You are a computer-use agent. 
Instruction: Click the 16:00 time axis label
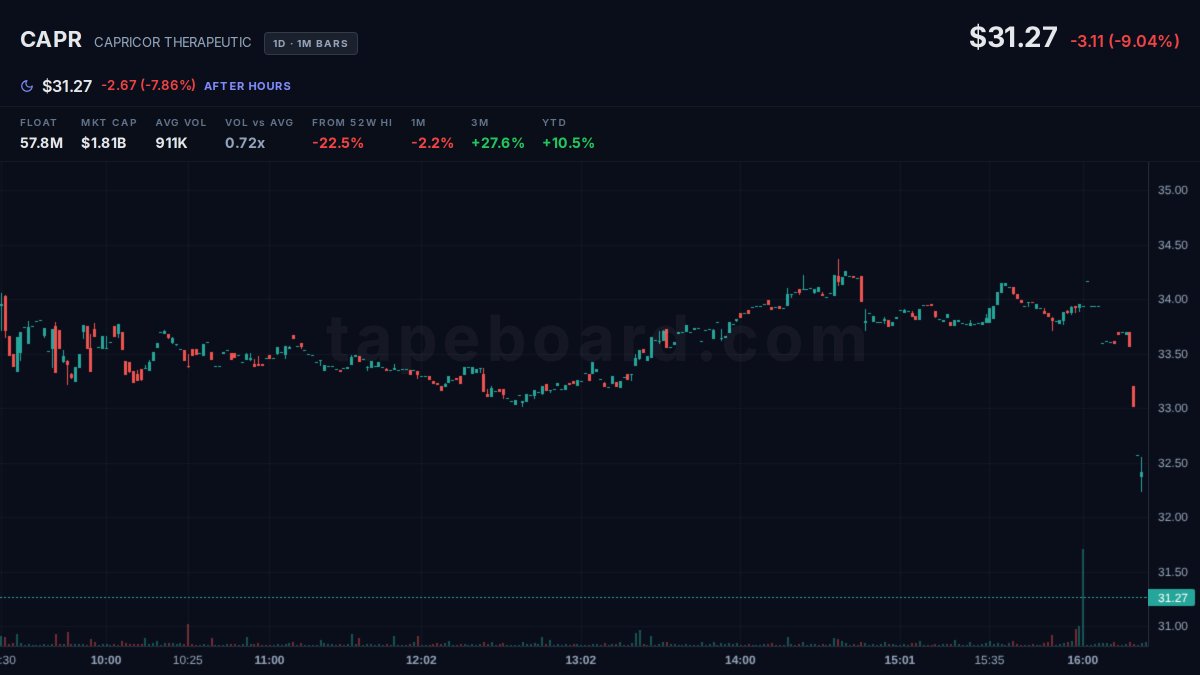pos(1082,660)
